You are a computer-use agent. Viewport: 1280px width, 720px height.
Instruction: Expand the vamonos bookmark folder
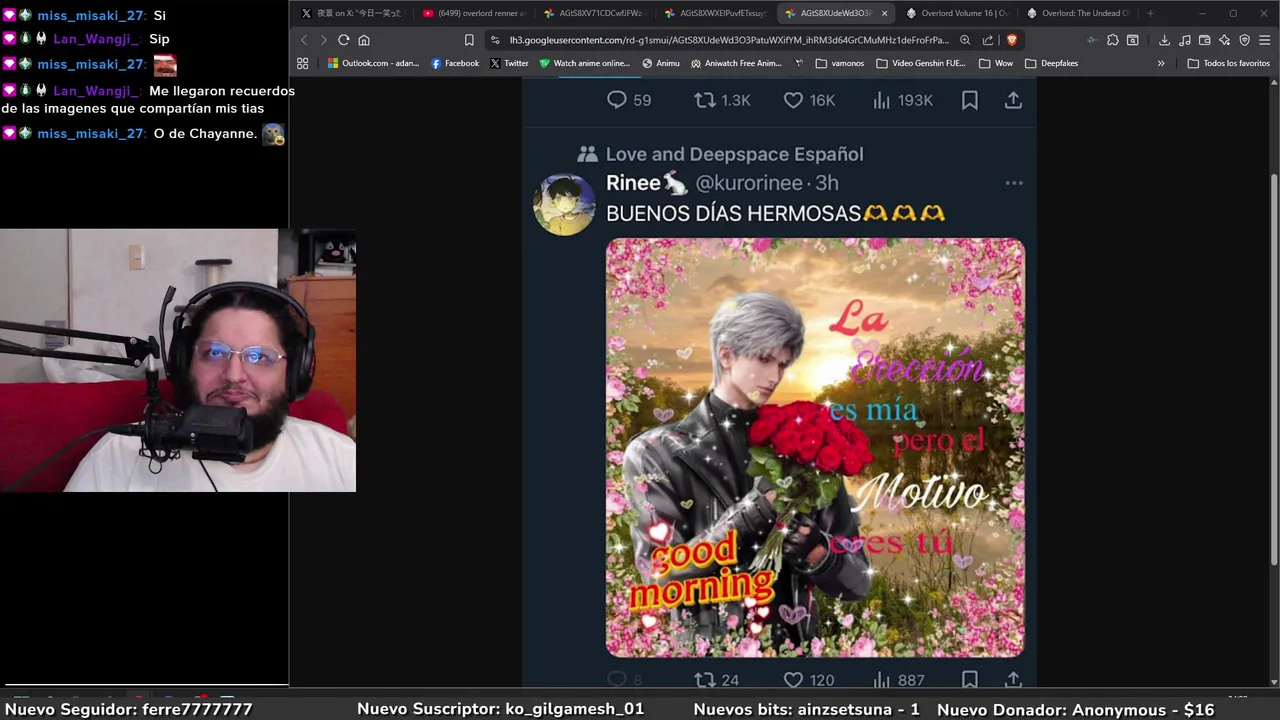[x=840, y=63]
